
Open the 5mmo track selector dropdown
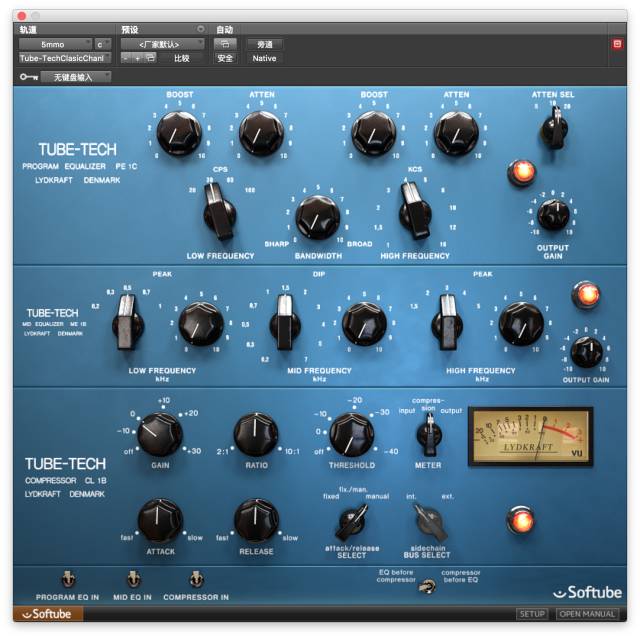click(56, 44)
